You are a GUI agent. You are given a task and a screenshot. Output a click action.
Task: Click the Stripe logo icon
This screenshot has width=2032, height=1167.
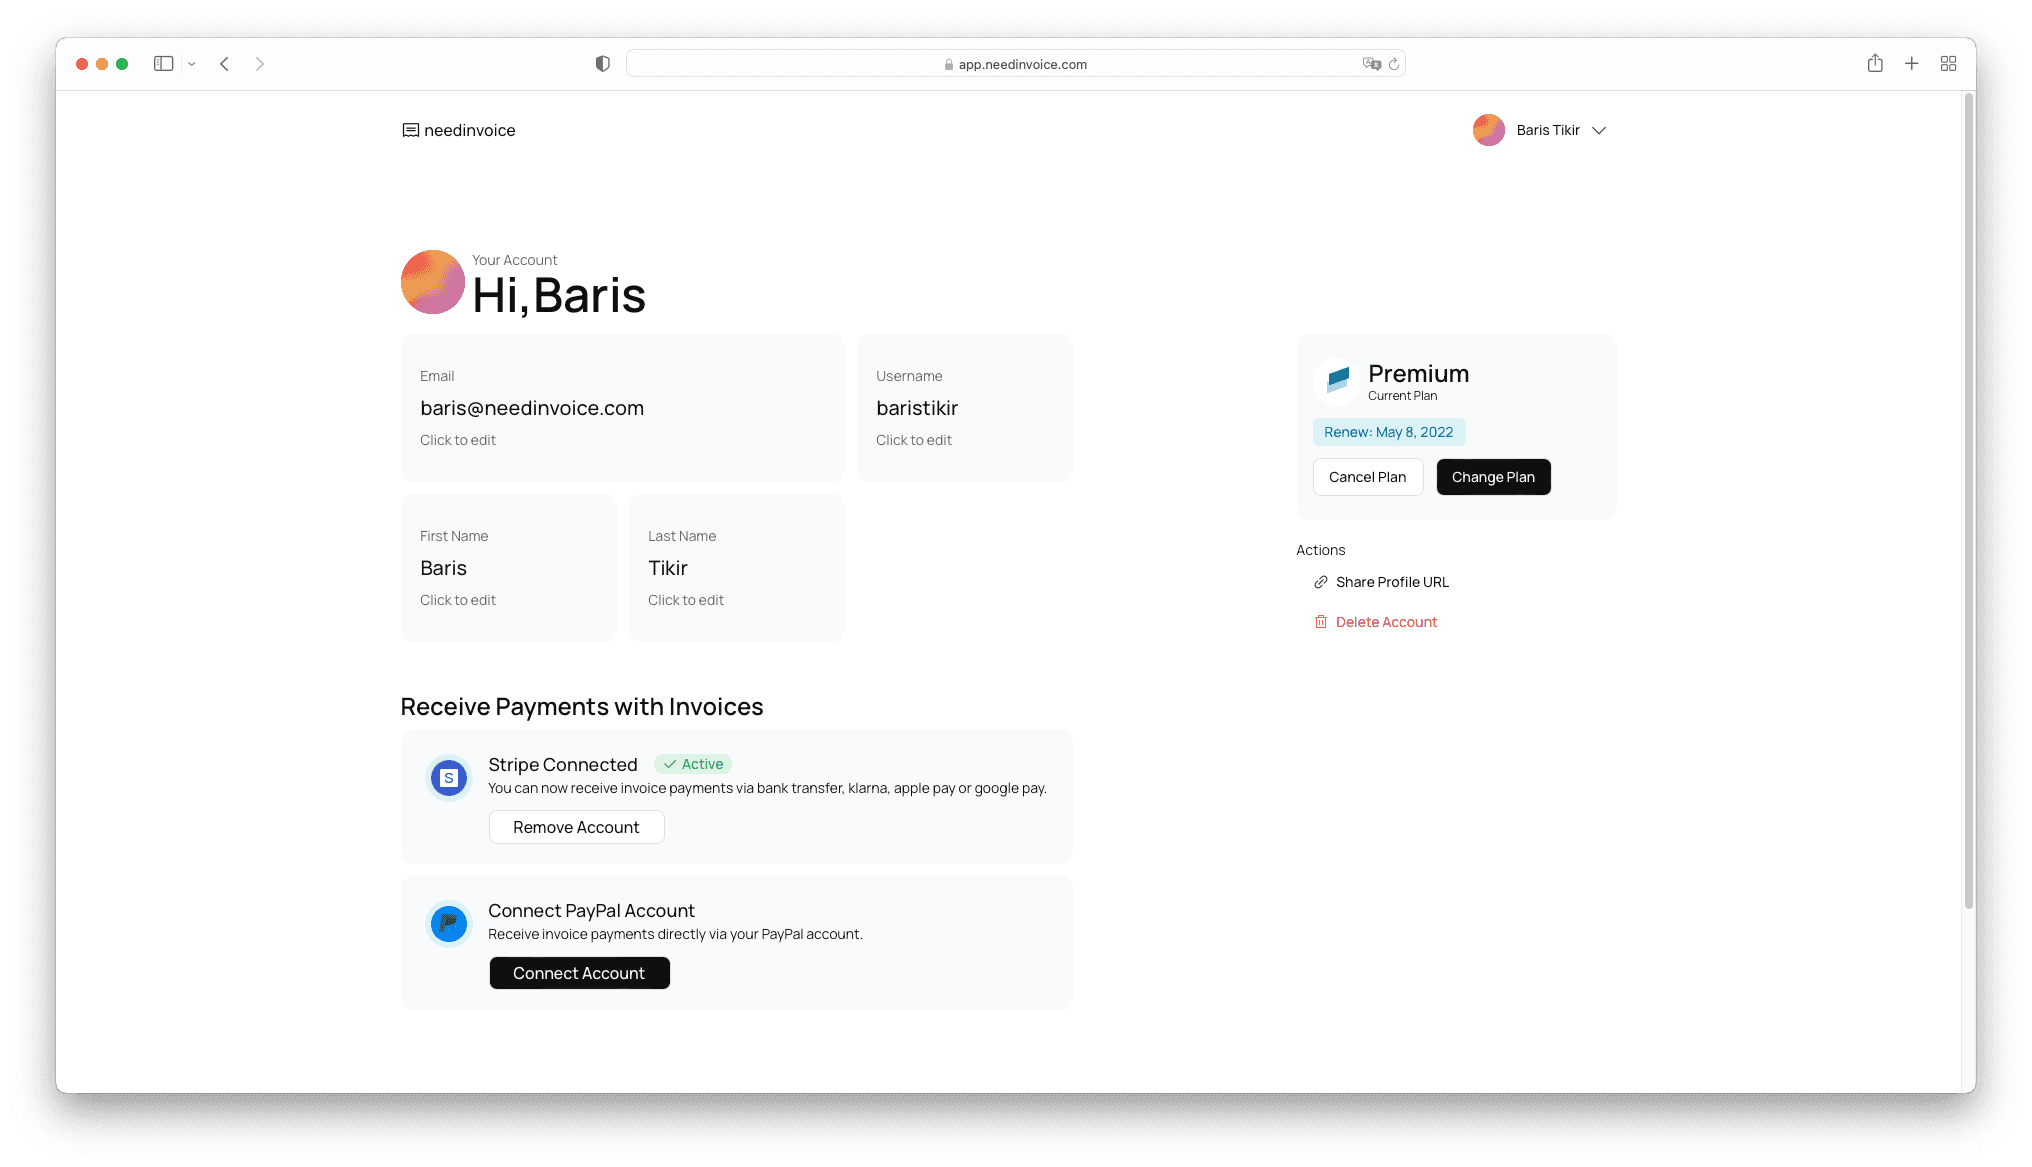(x=449, y=778)
